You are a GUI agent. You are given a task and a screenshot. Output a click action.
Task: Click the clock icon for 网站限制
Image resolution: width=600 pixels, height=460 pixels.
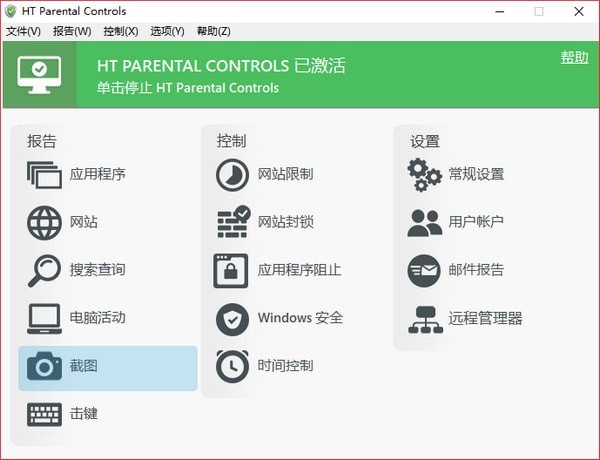click(232, 175)
